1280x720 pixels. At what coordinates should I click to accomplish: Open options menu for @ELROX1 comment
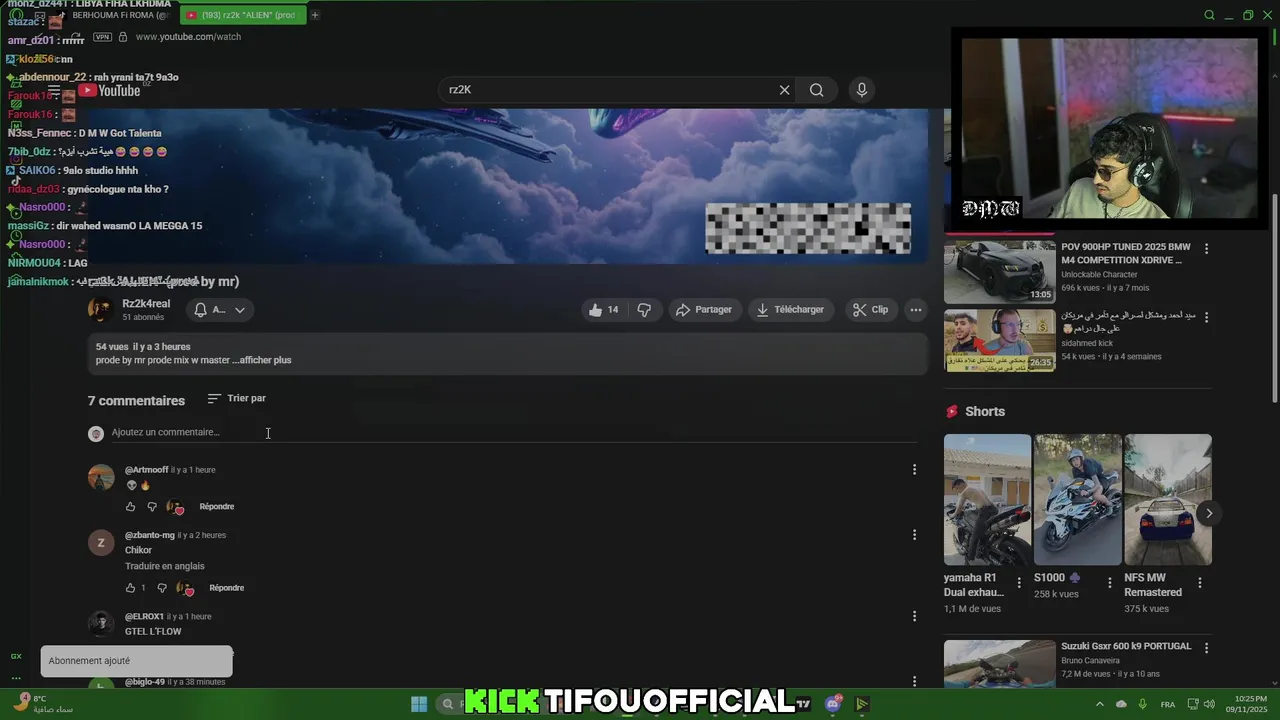click(914, 617)
